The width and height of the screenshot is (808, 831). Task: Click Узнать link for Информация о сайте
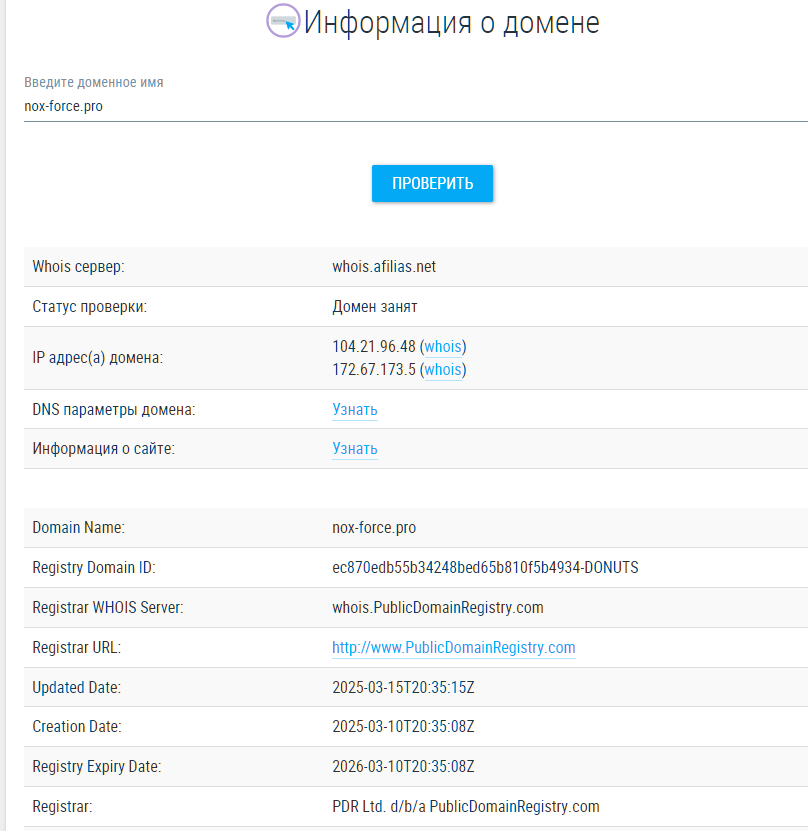354,449
